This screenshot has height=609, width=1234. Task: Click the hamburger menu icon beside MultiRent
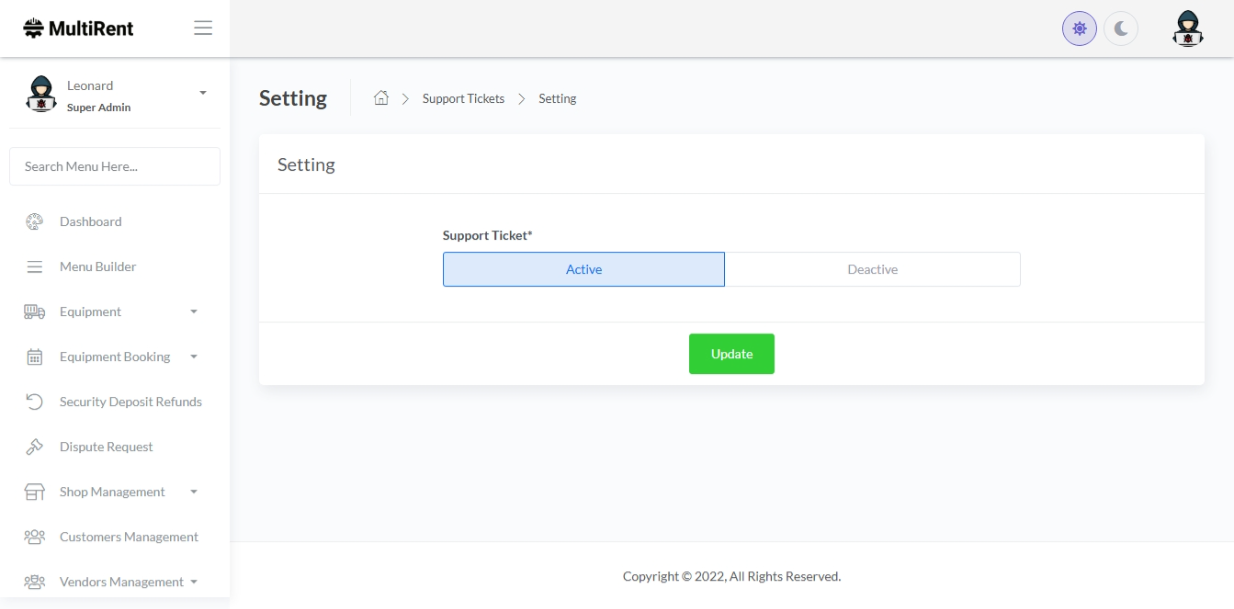tap(203, 29)
